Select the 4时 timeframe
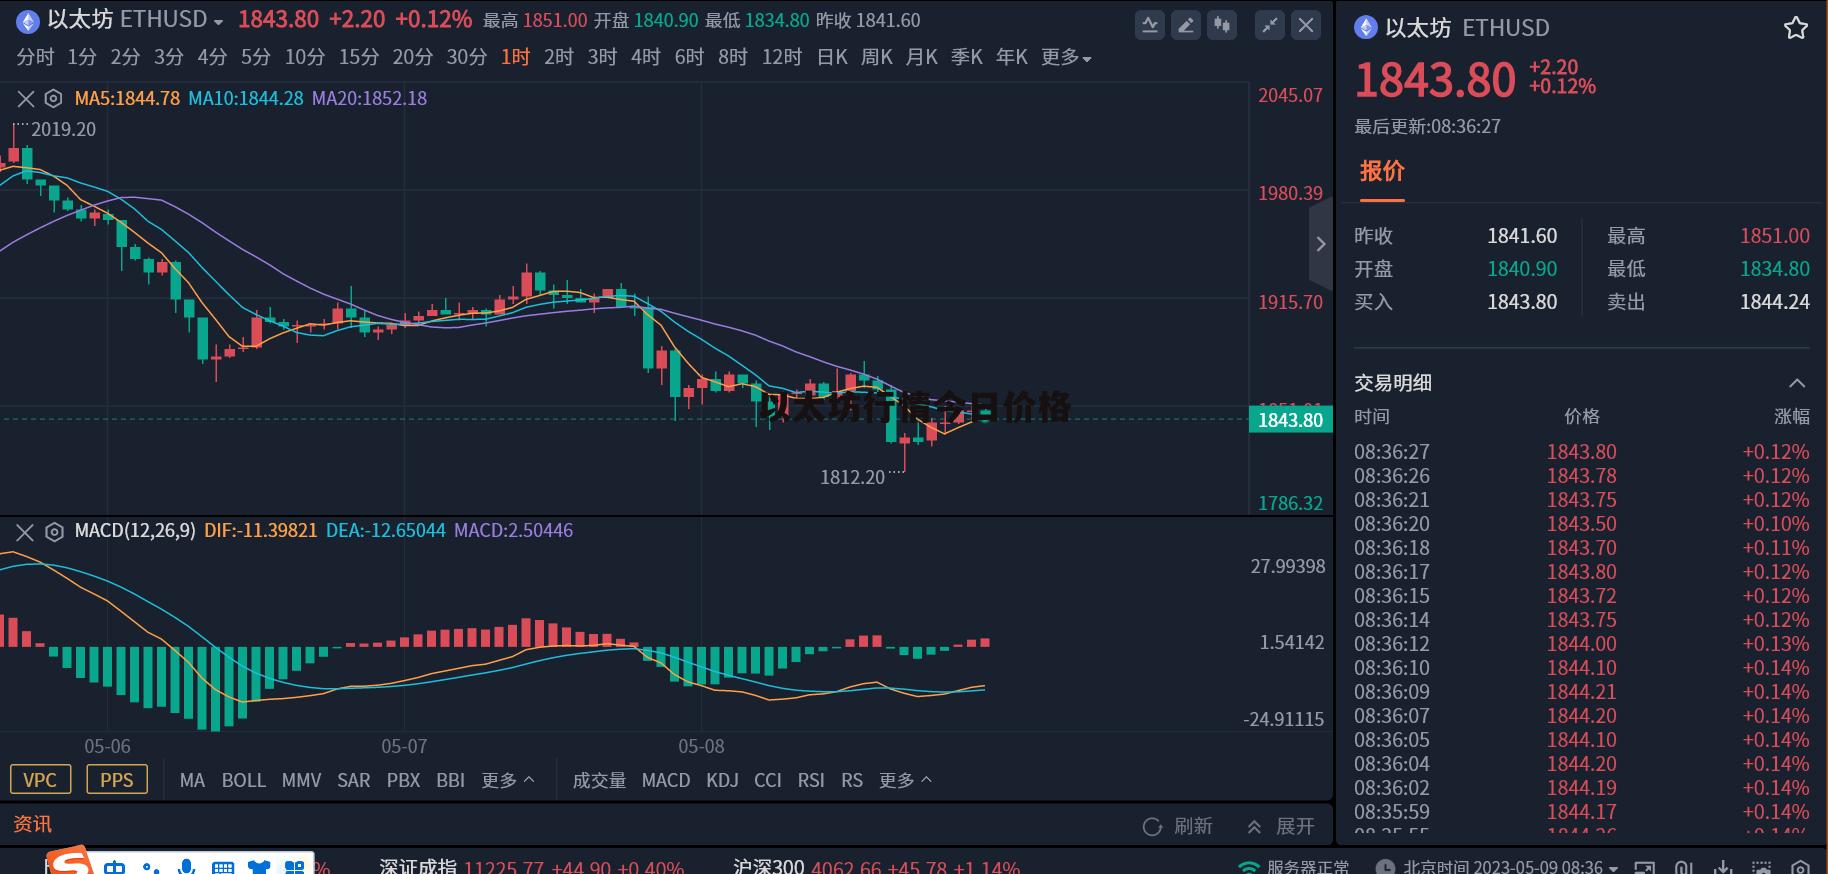Viewport: 1828px width, 874px height. (645, 57)
